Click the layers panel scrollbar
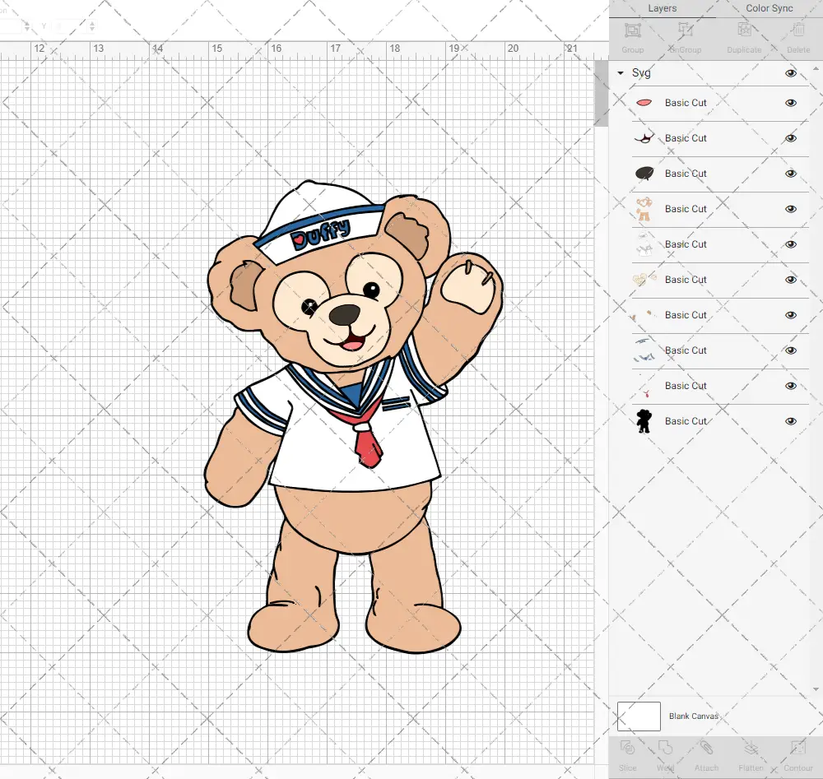Screen dimensions: 823x779 click(817, 250)
